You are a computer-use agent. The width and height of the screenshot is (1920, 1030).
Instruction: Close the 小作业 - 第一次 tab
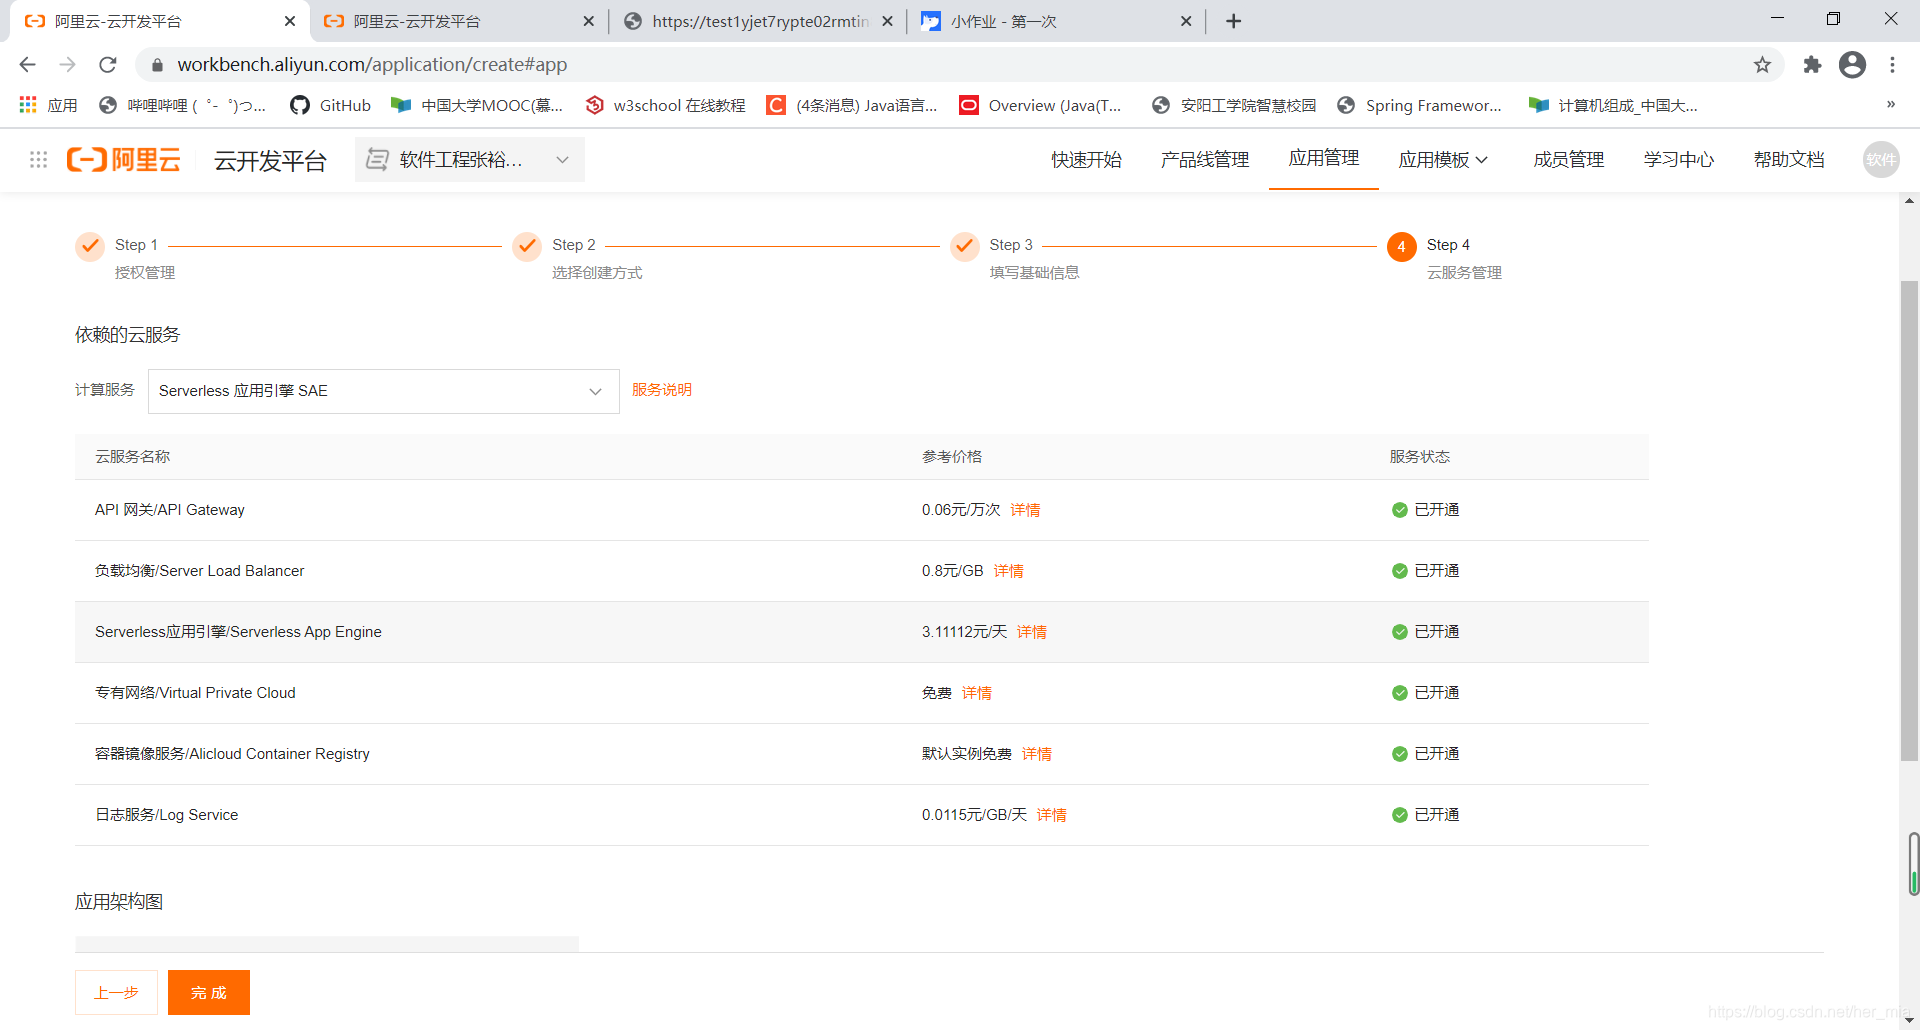tap(1186, 21)
